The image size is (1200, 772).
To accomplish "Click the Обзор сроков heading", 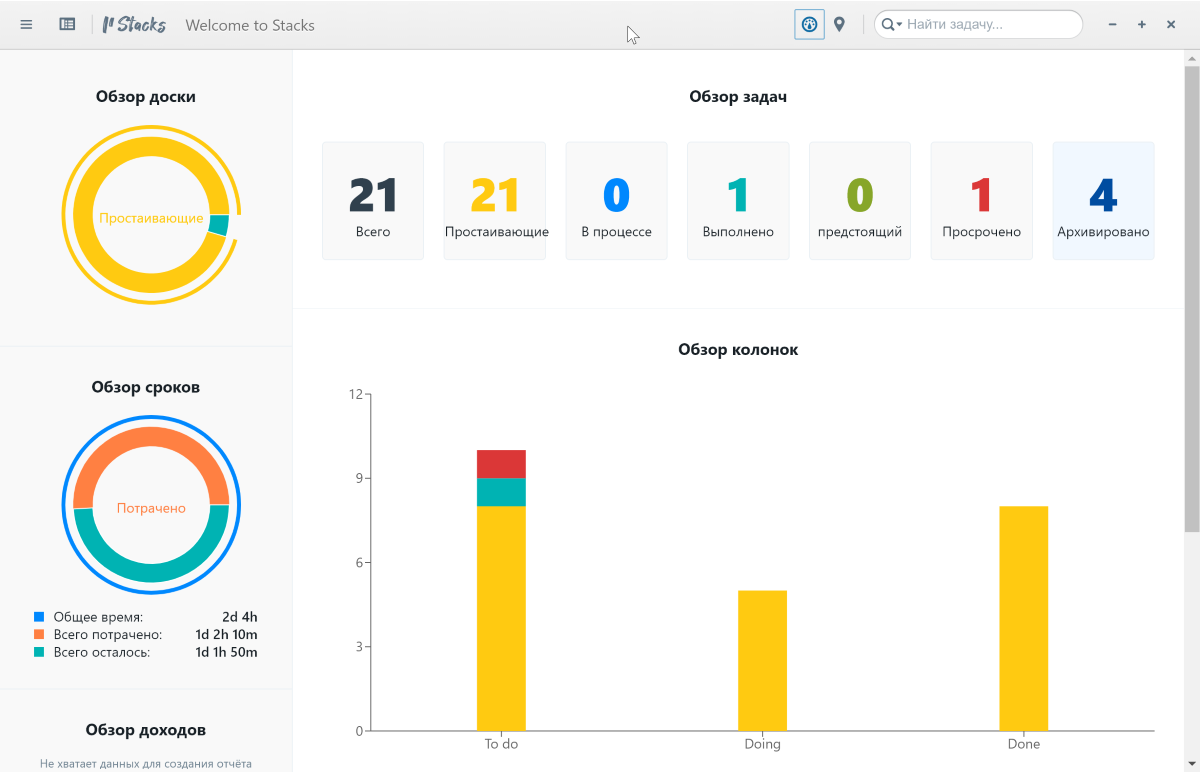I will pos(146,387).
